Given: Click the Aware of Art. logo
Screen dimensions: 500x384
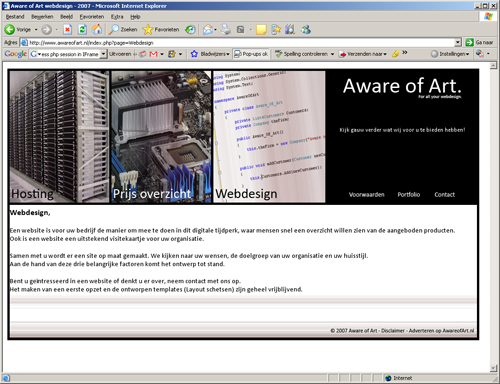Looking at the screenshot, I should (x=402, y=86).
